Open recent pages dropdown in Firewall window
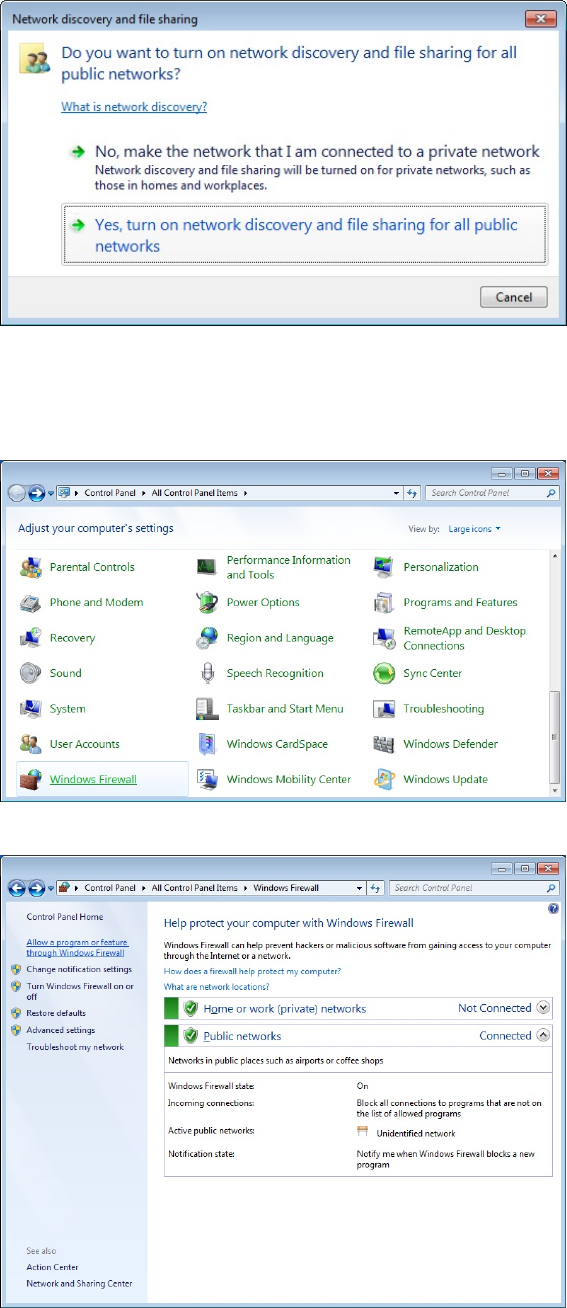The height and width of the screenshot is (1308, 567). coord(52,887)
